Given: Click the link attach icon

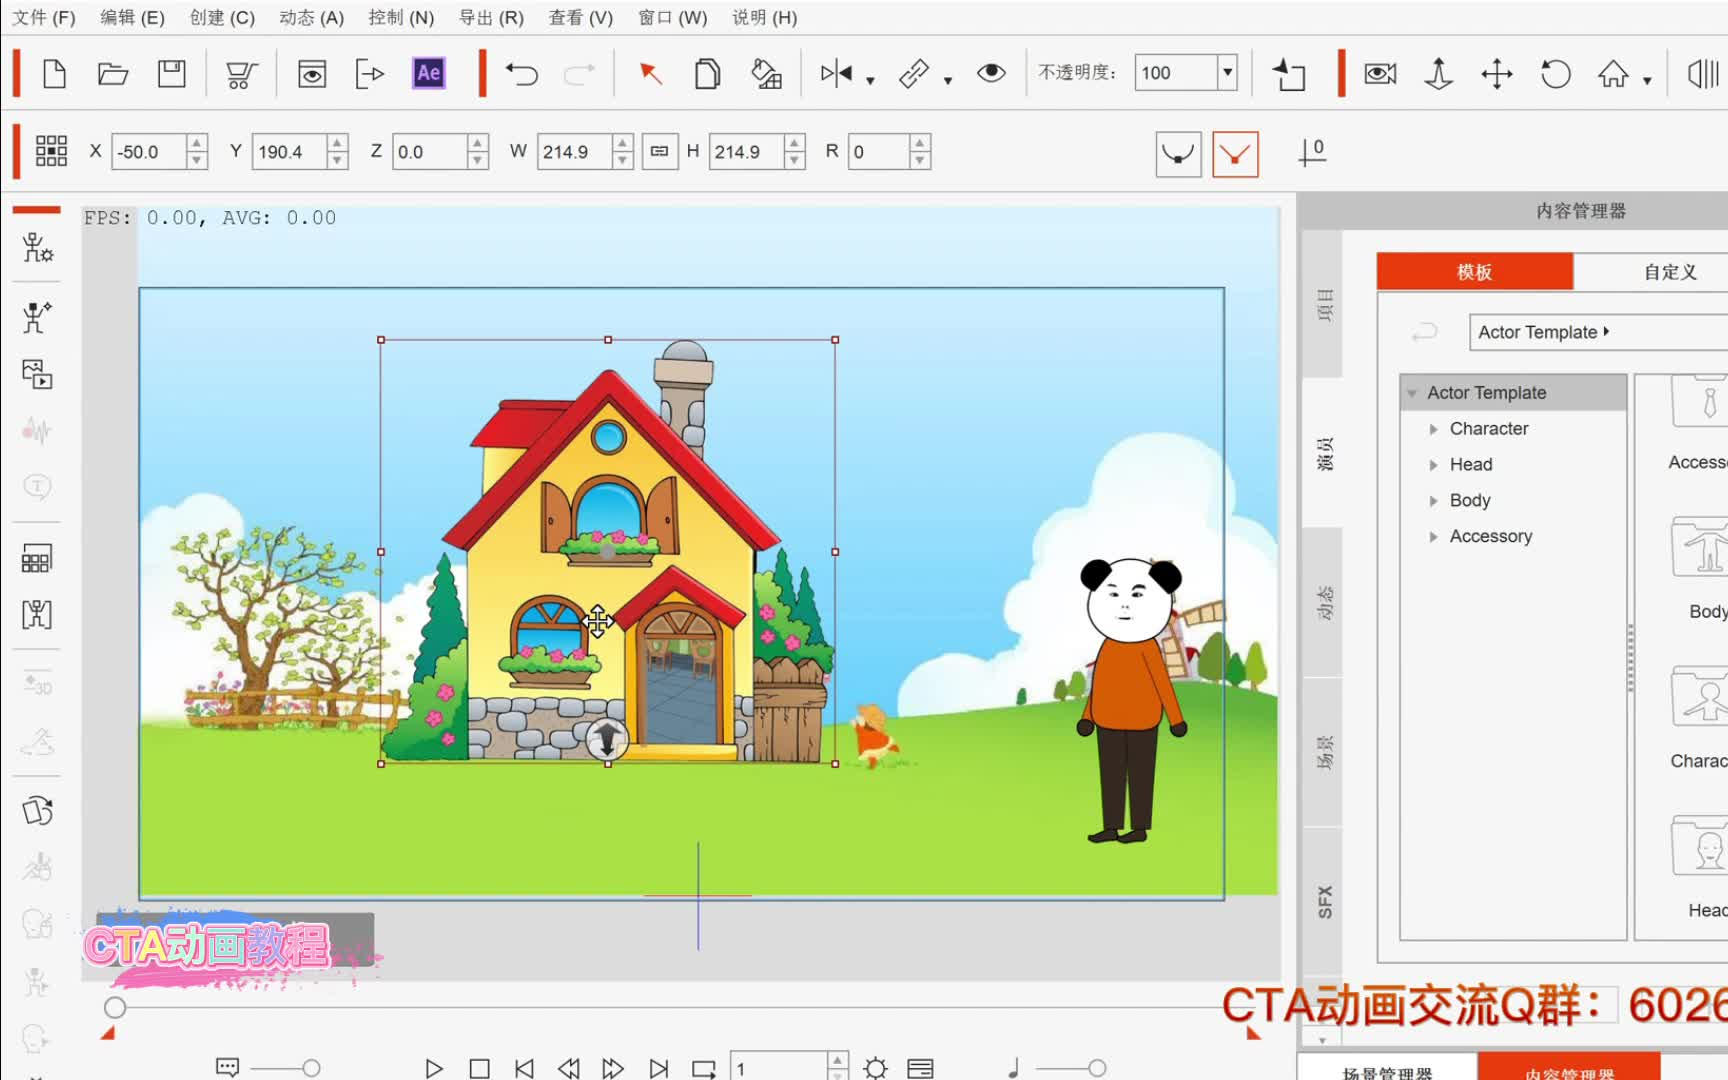Looking at the screenshot, I should coord(914,74).
